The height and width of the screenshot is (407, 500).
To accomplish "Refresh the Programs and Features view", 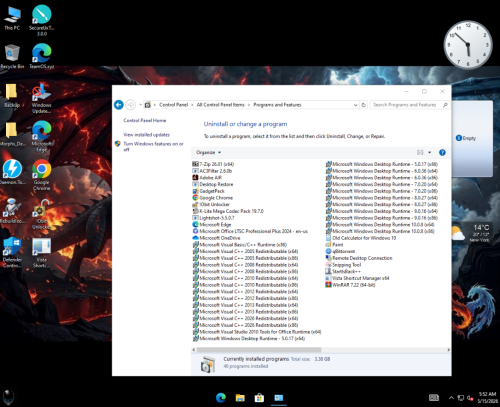I will coord(364,105).
